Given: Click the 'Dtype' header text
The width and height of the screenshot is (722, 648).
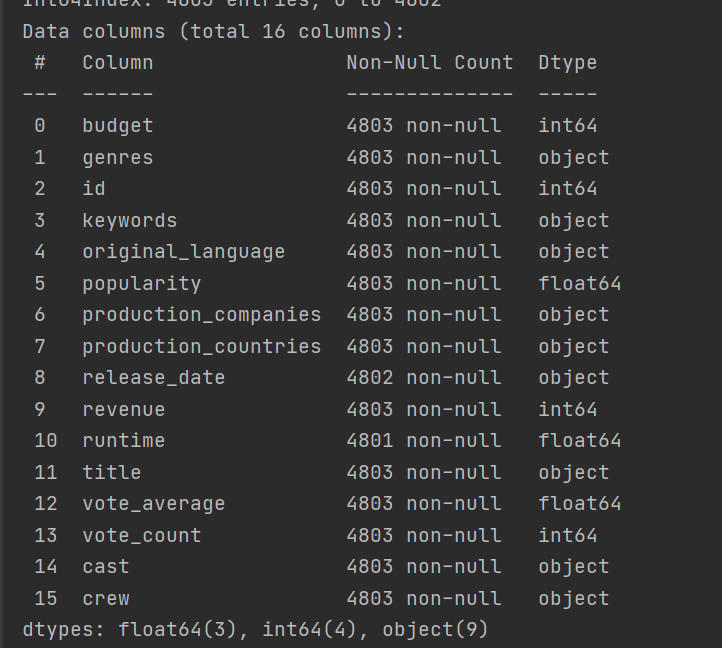Looking at the screenshot, I should [568, 63].
